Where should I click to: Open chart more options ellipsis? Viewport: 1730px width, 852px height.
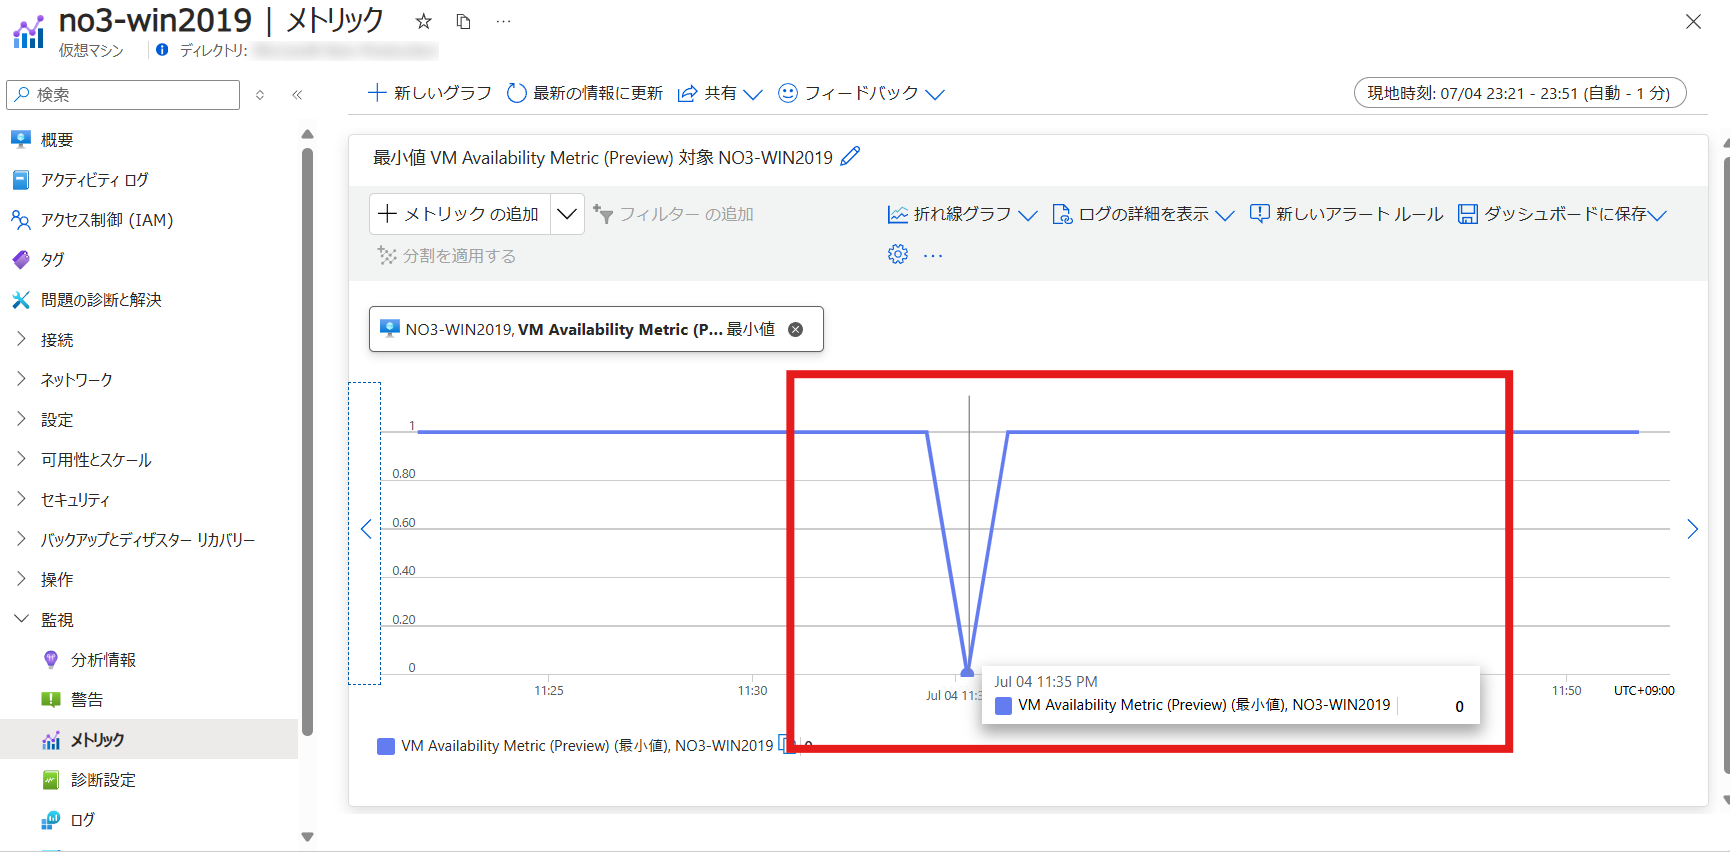[x=933, y=256]
